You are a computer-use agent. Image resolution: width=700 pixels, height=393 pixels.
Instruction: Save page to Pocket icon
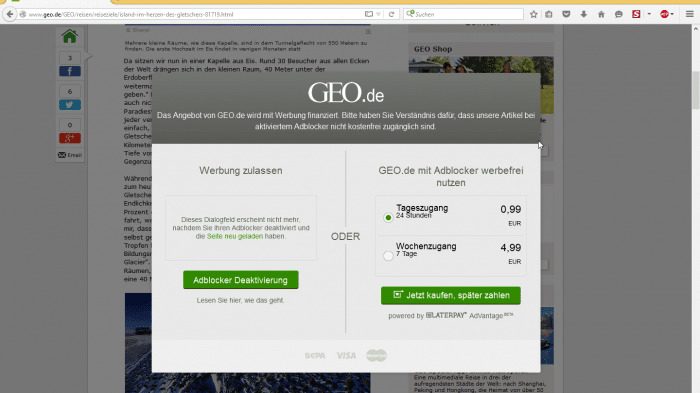tap(566, 14)
